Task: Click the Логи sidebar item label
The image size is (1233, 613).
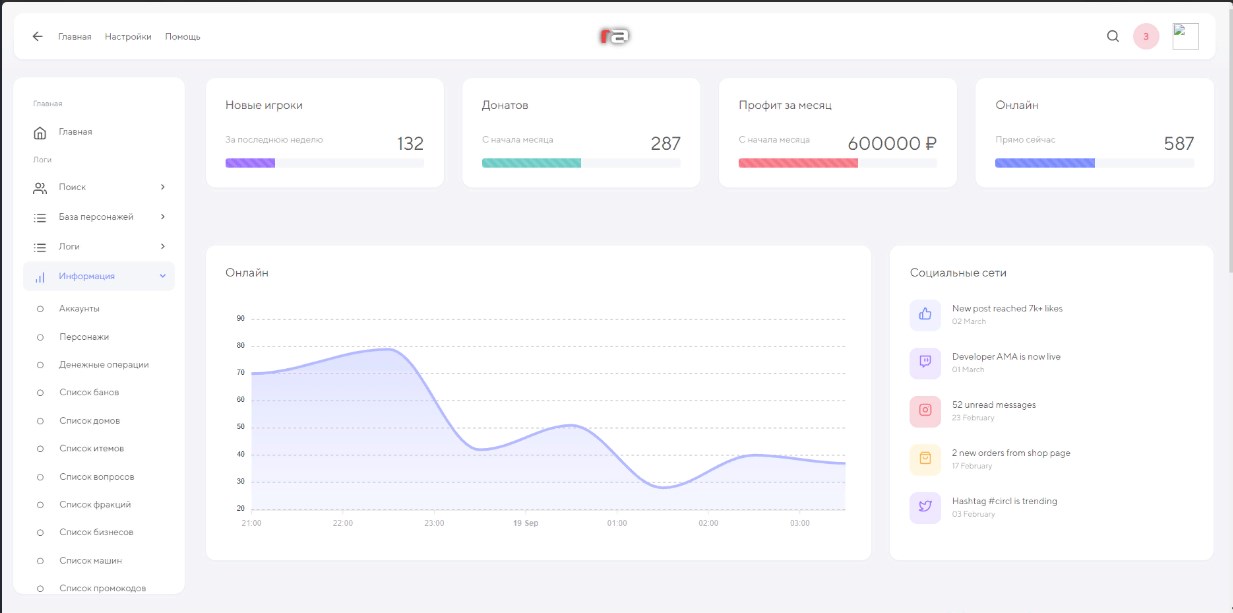Action: pos(69,246)
